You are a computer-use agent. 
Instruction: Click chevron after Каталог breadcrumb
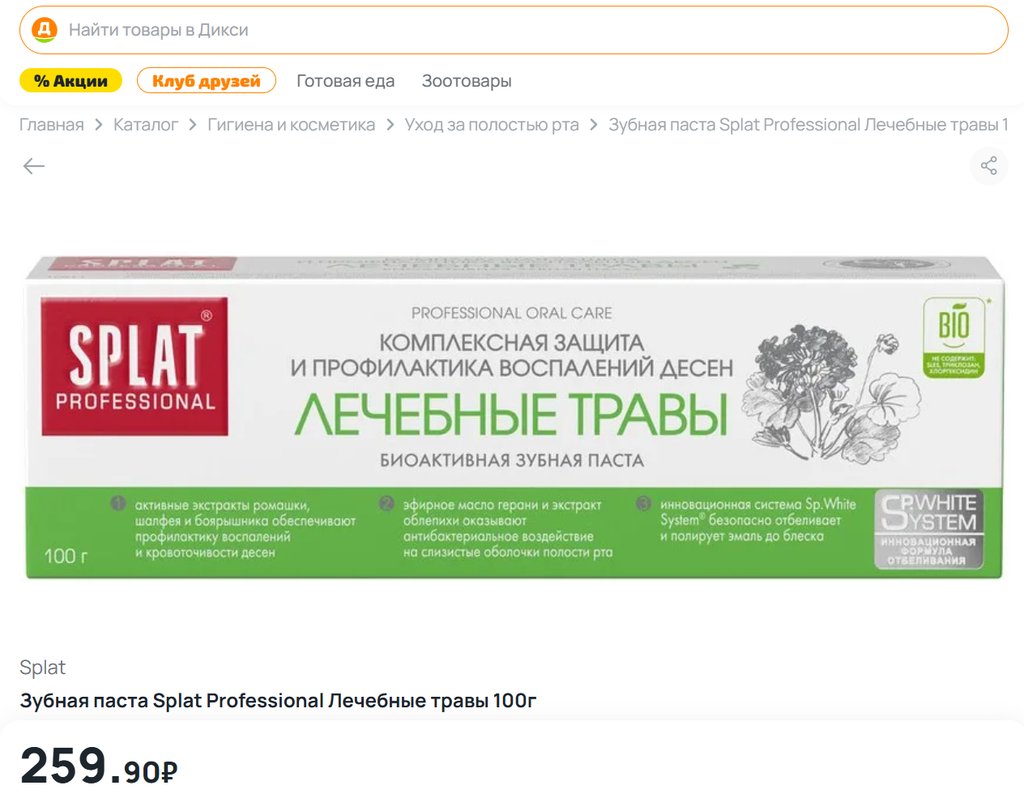click(193, 125)
